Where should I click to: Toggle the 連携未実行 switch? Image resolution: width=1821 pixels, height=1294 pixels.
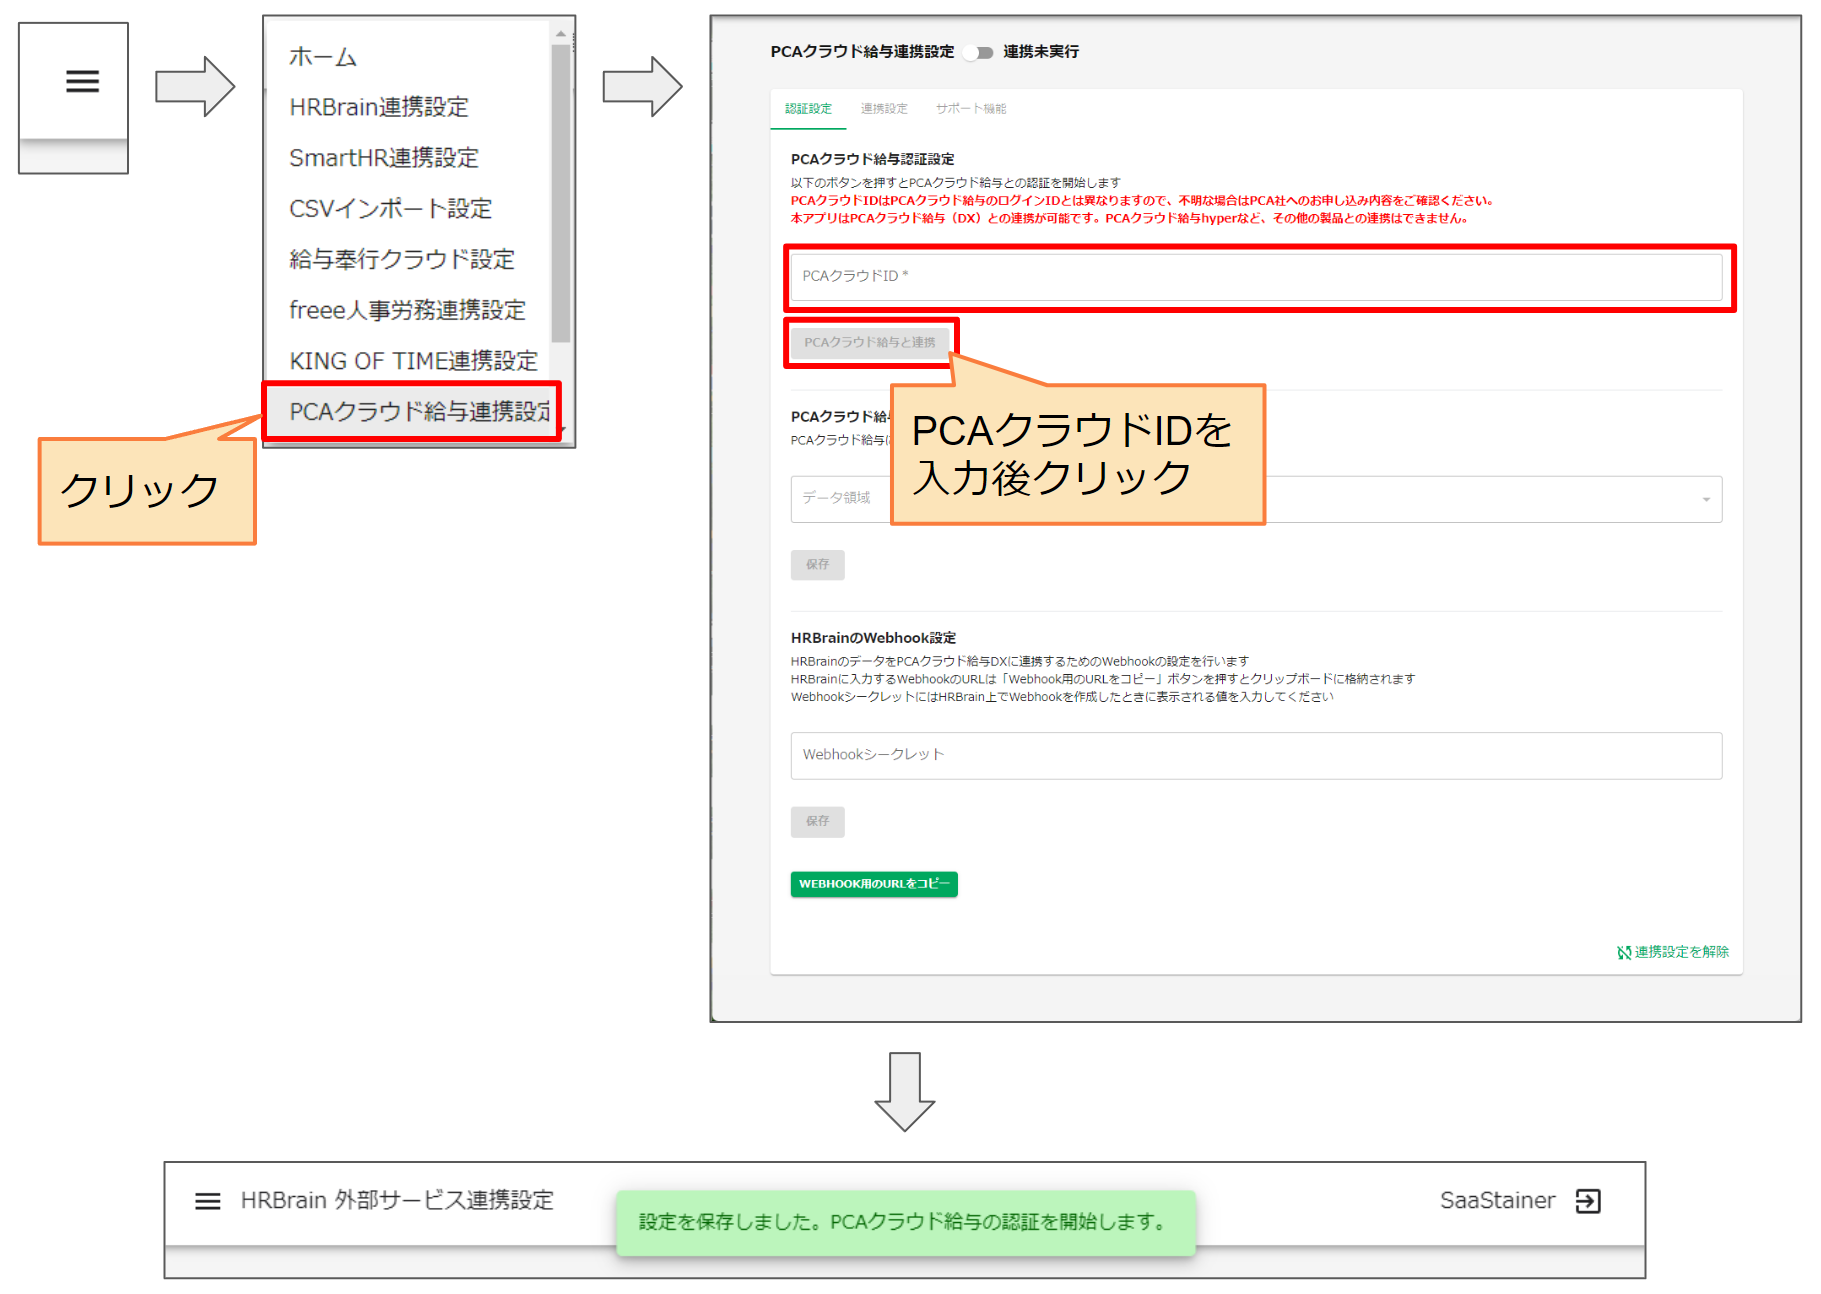point(980,53)
